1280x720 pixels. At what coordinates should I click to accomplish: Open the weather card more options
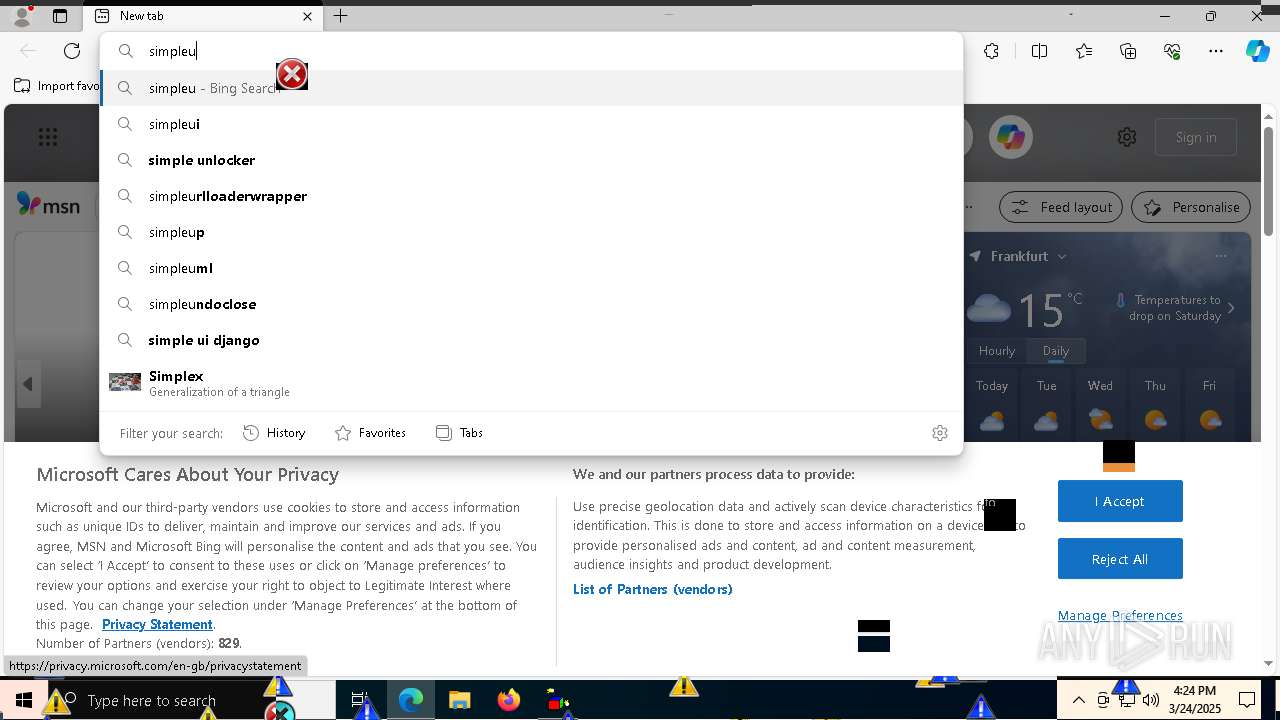click(1221, 256)
